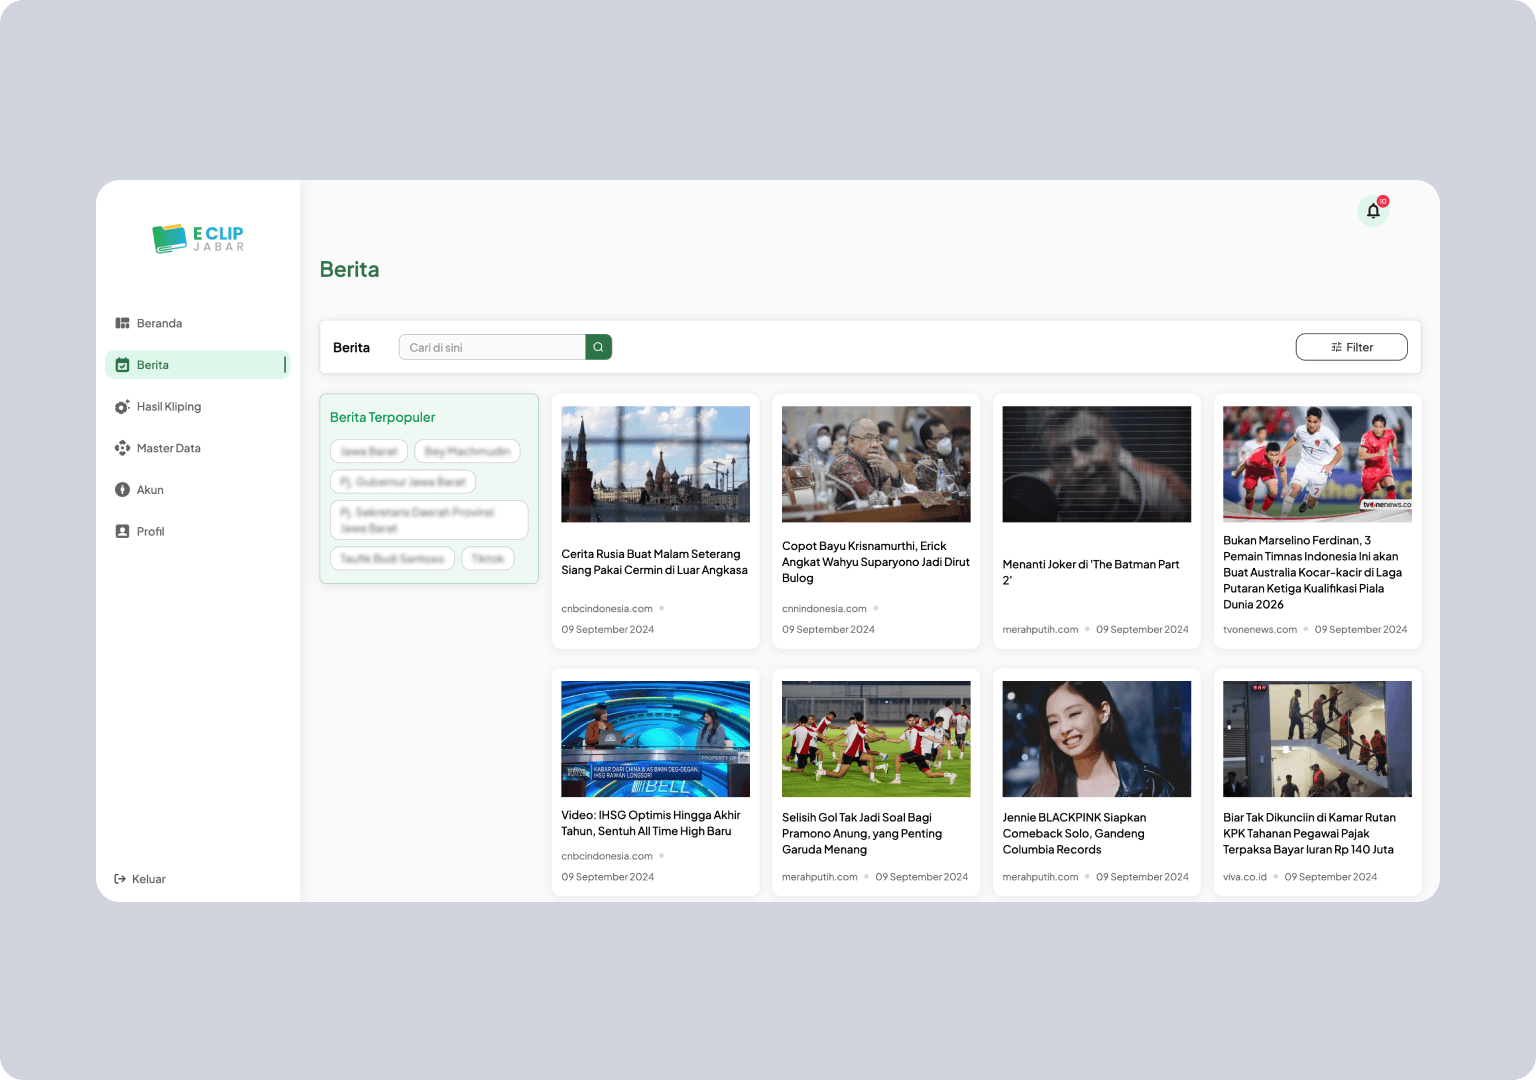
Task: Open 'Video: IHSG Optimis Hingga Akhir Tahun' article
Action: [x=651, y=823]
